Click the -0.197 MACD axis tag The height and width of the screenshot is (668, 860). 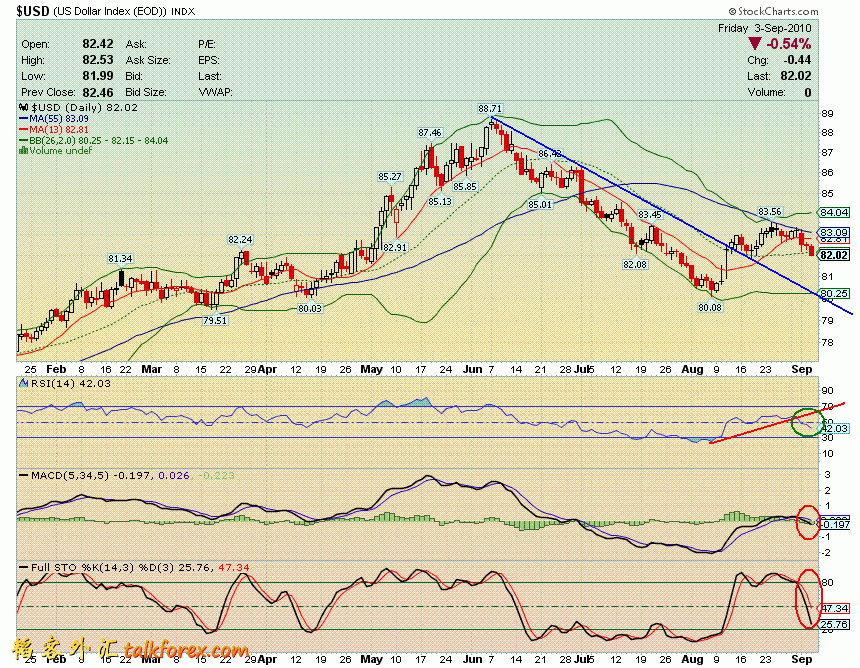point(834,525)
